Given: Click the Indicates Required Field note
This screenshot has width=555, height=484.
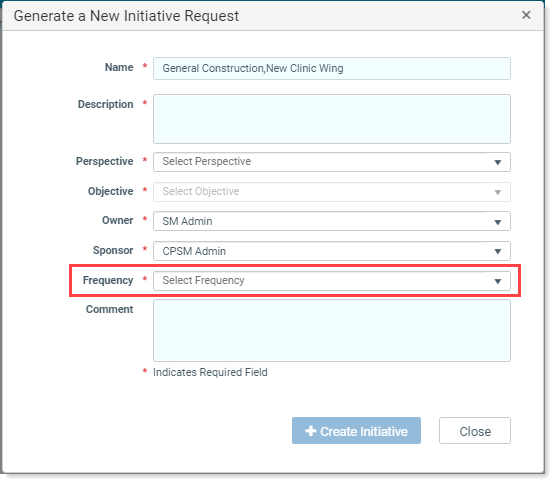Looking at the screenshot, I should (210, 372).
